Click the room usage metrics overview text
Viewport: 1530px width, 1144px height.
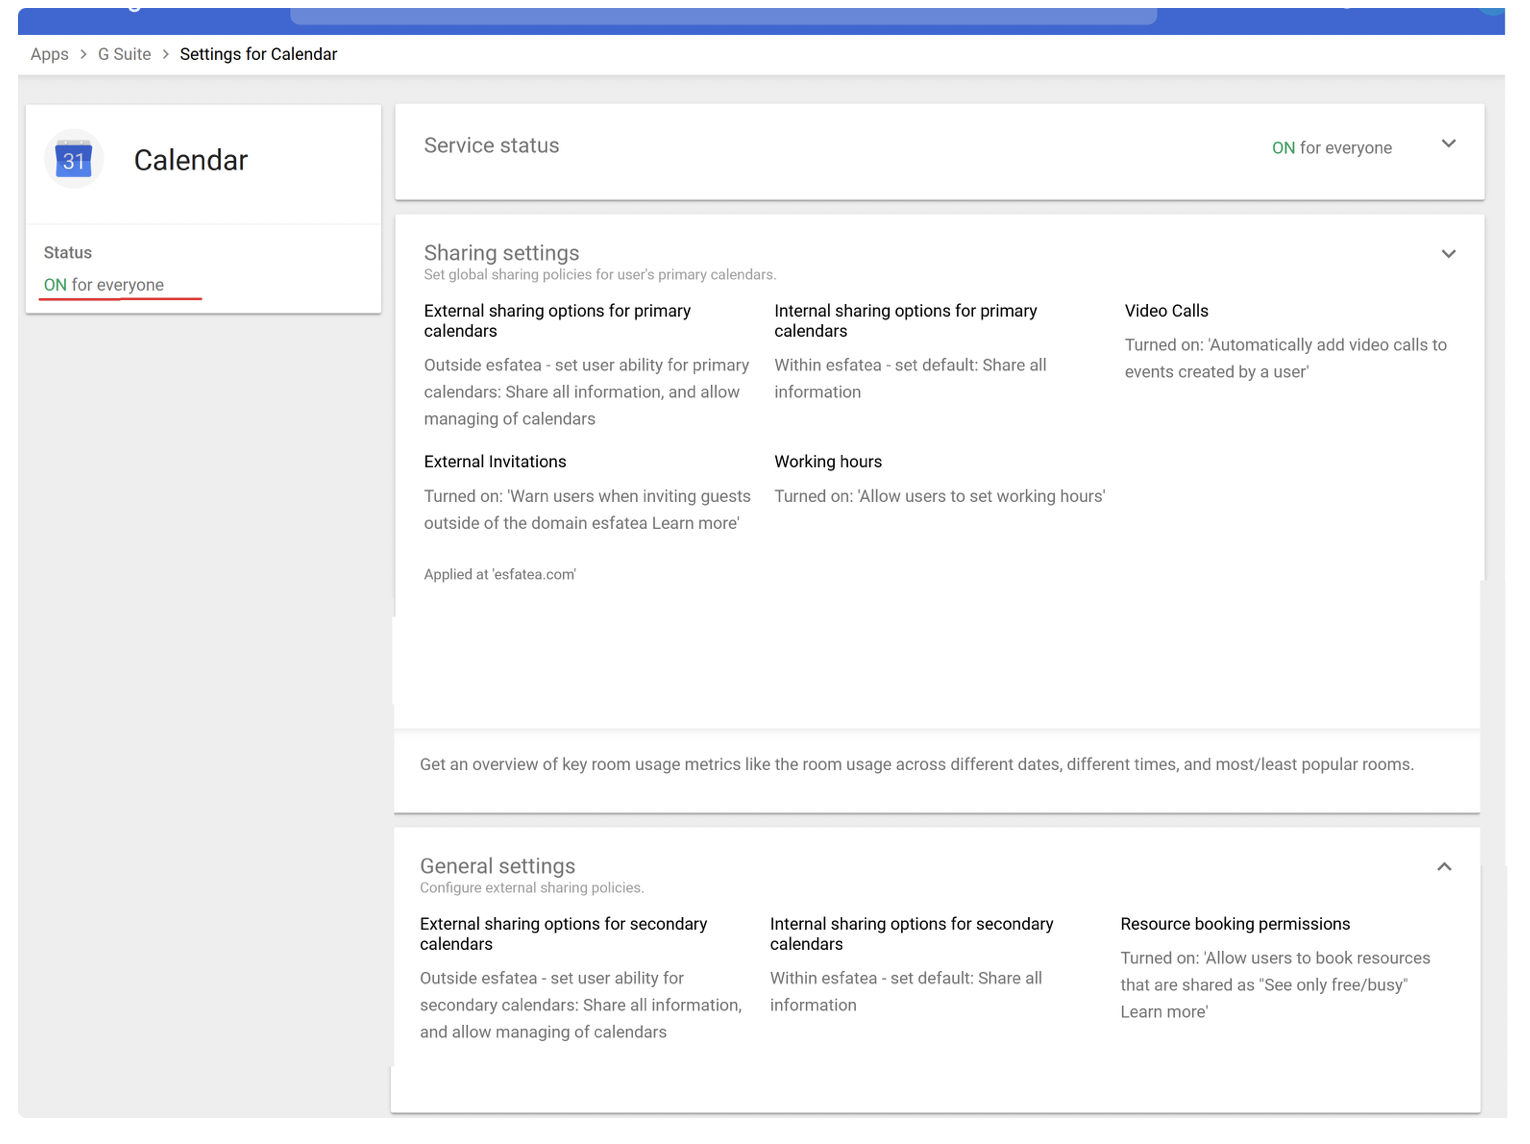[916, 765]
